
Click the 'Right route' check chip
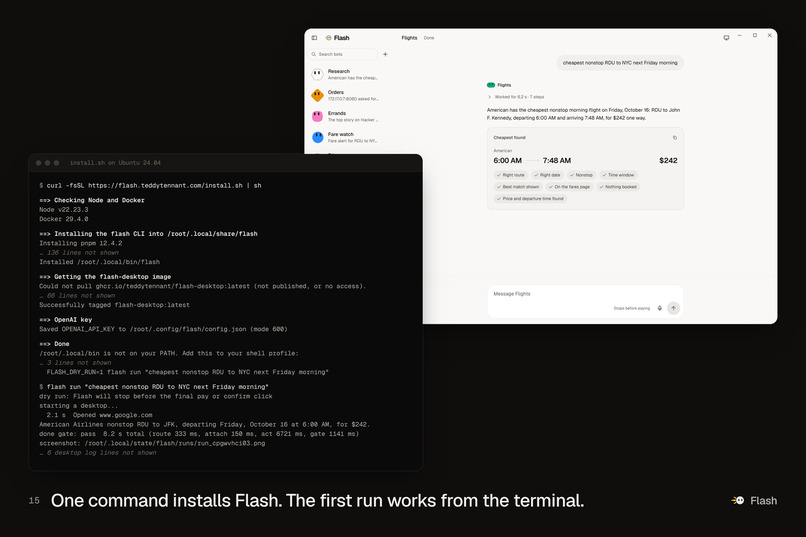point(510,175)
